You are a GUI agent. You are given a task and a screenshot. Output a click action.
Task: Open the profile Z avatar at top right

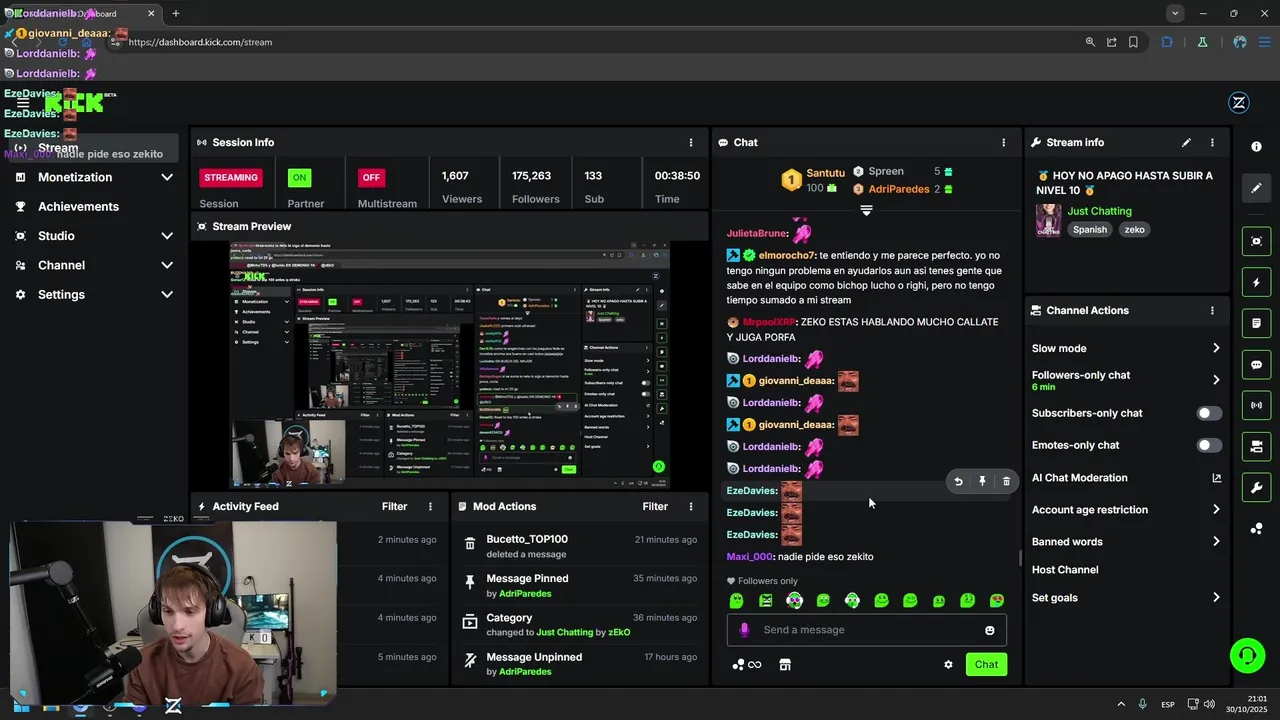click(x=1239, y=103)
